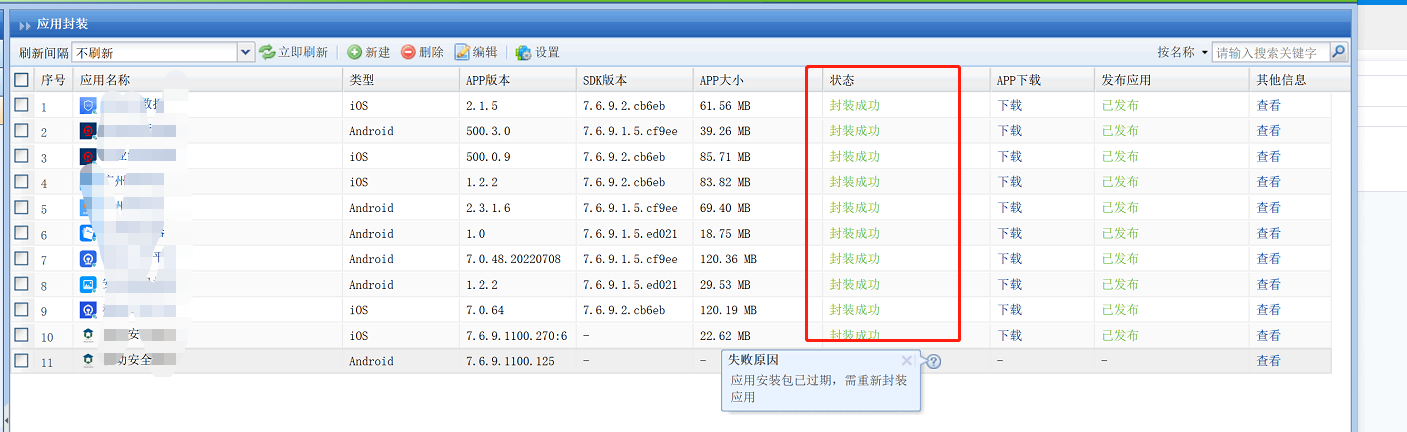Collapse the 应用封装 panel header arrows
1407x432 pixels.
coord(24,24)
